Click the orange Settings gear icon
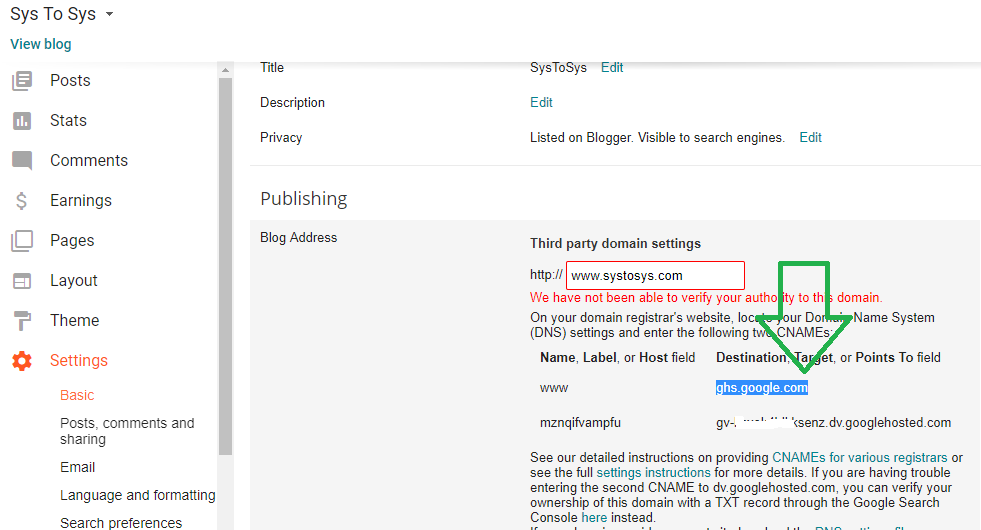981x530 pixels. point(22,361)
